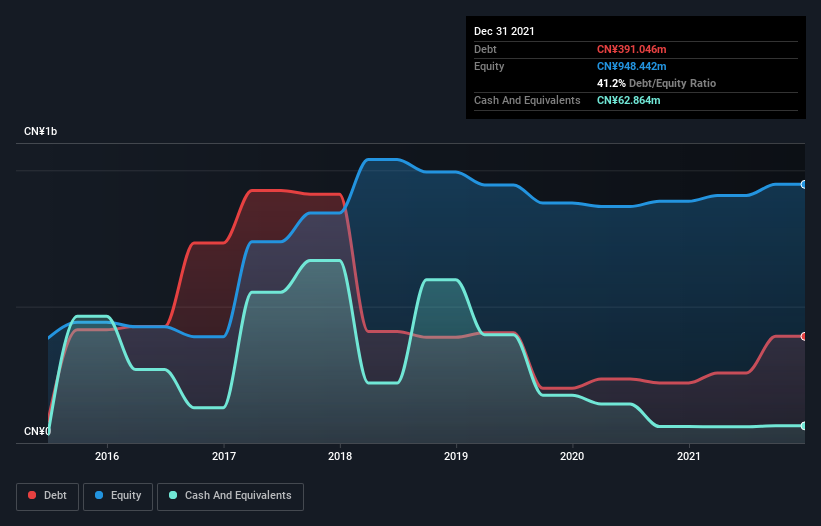Click the 41.2% Debt/Equity Ratio text

(656, 83)
